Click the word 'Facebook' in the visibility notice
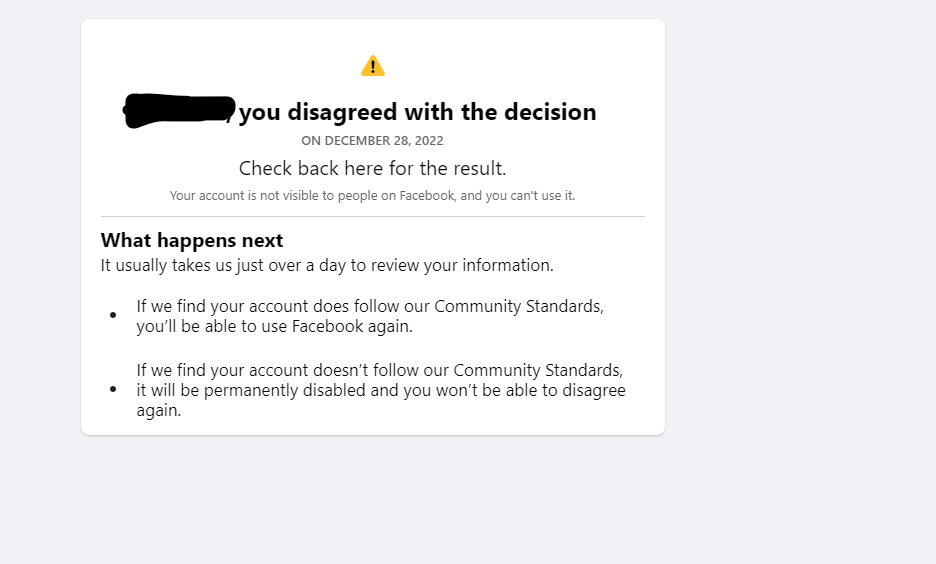The width and height of the screenshot is (936, 564). (x=427, y=196)
